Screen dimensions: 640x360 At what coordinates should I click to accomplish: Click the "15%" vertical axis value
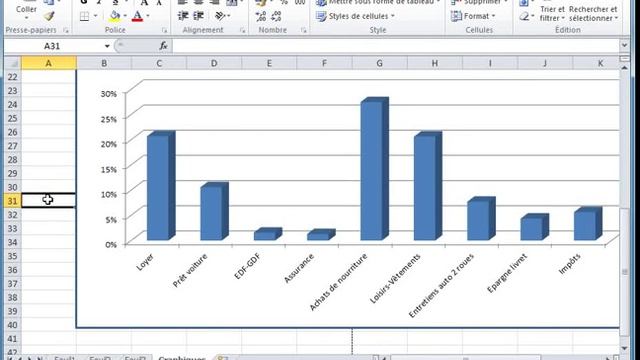coord(109,169)
